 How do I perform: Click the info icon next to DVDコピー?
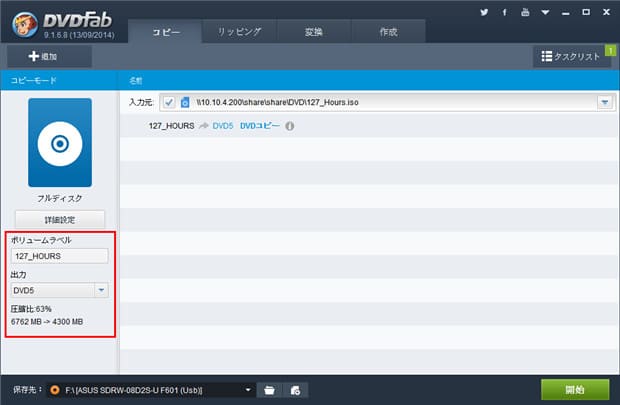coord(290,126)
